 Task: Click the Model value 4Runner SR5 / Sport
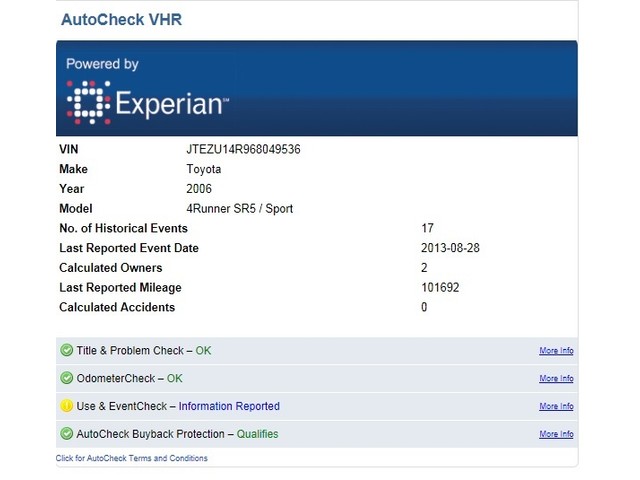coord(240,209)
